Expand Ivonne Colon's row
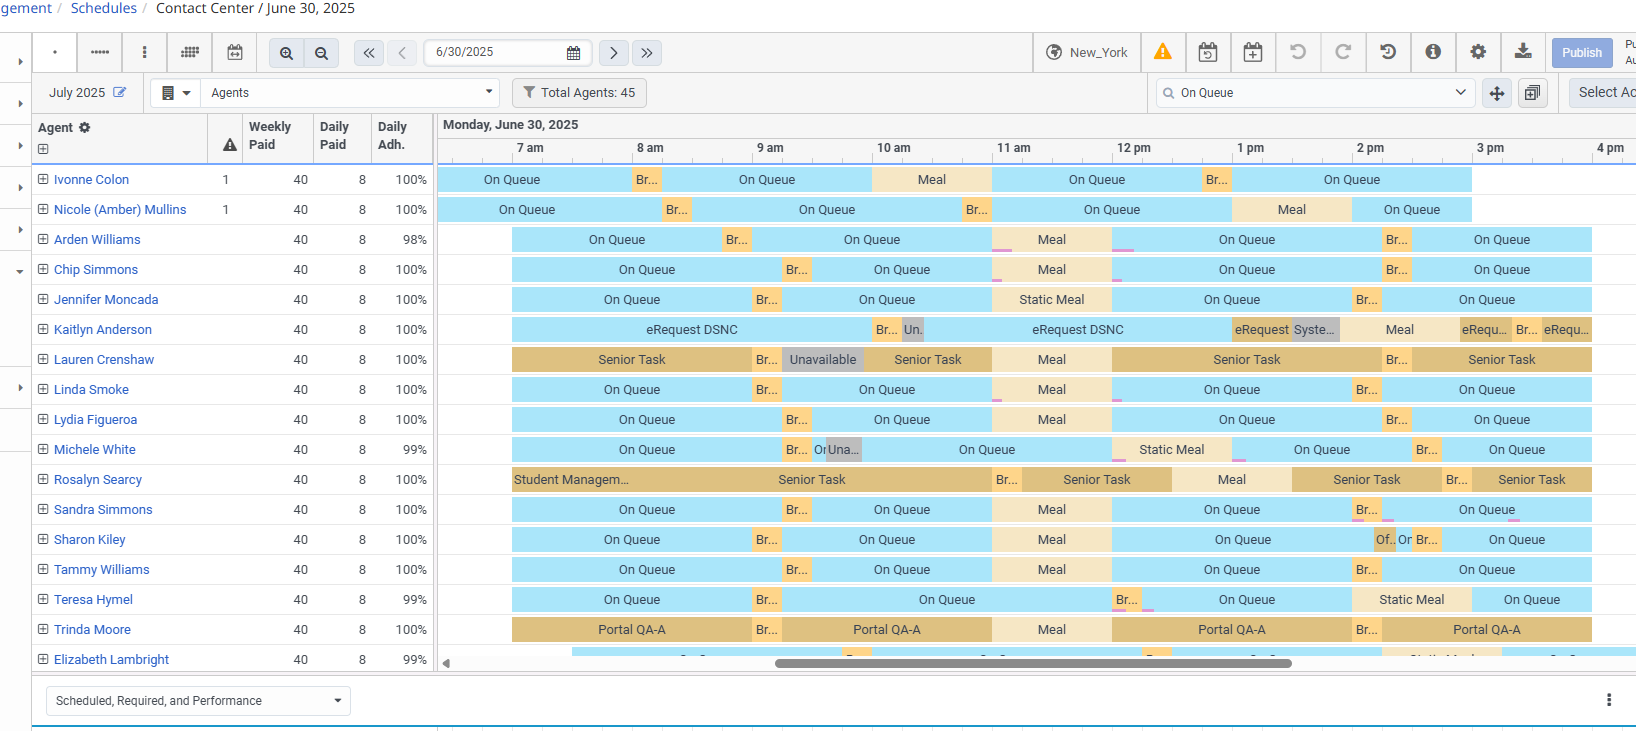This screenshot has width=1636, height=731. click(x=43, y=179)
